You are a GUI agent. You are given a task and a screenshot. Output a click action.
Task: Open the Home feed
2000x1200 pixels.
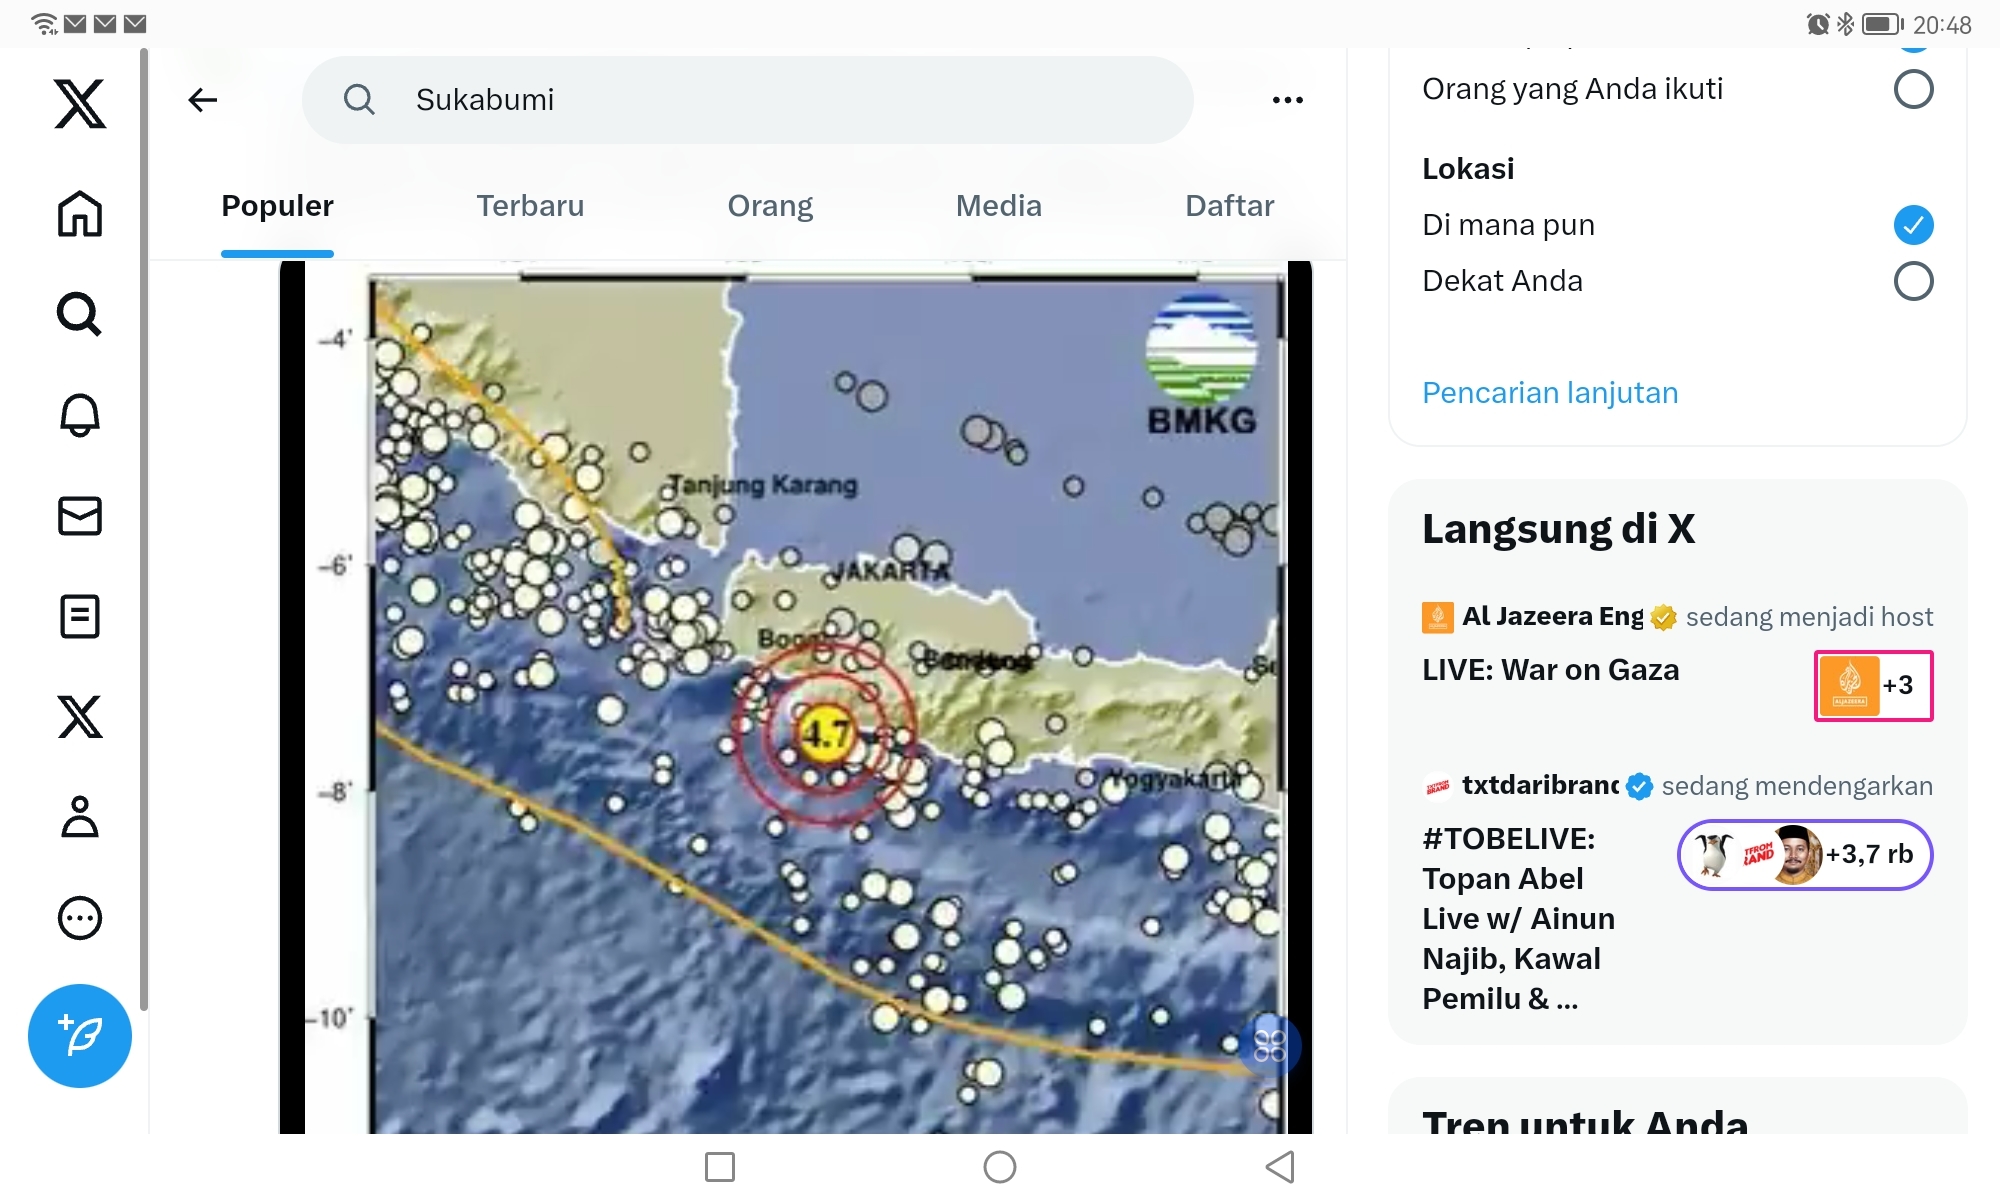coord(80,214)
